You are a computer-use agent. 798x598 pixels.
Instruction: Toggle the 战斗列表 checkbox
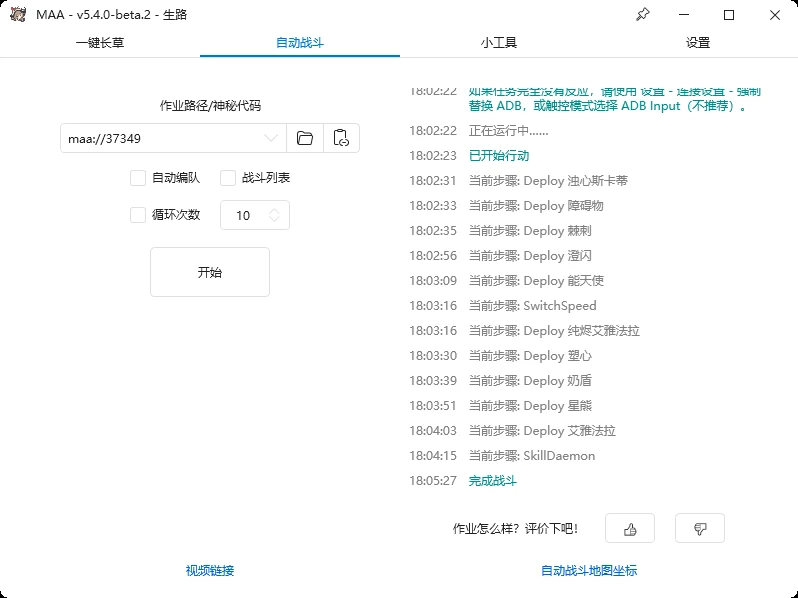coord(228,178)
